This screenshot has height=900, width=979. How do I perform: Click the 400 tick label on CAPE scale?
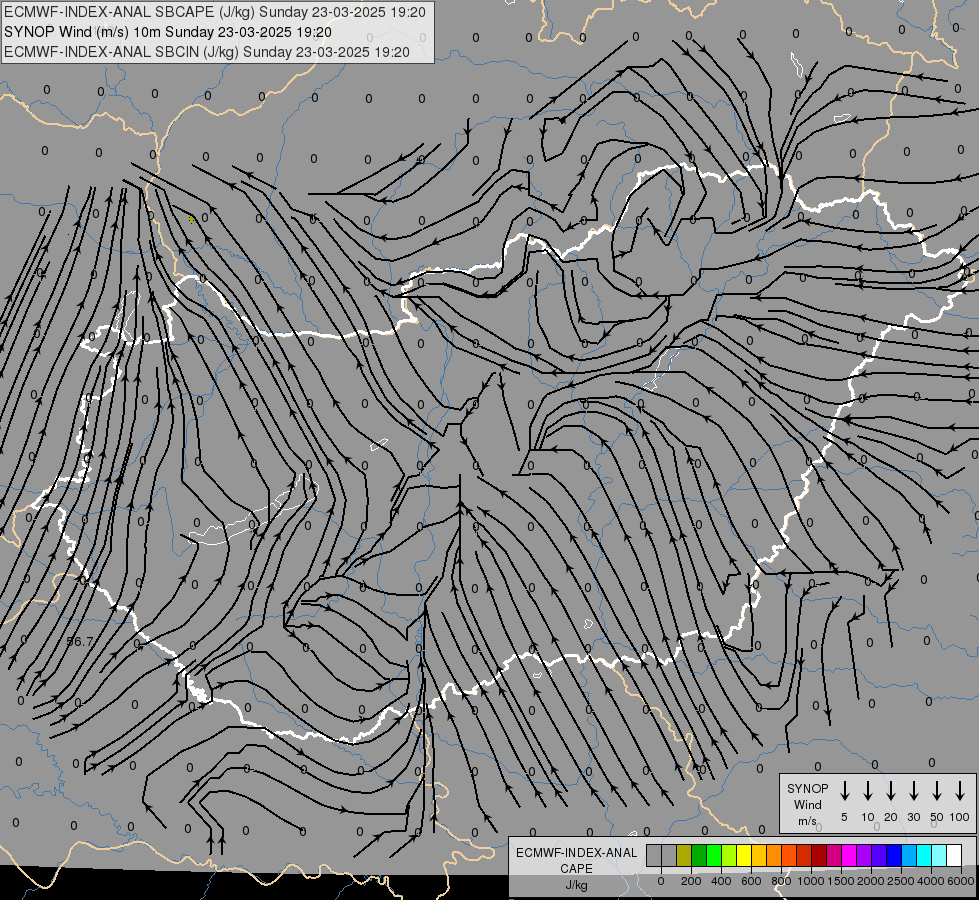pos(721,881)
